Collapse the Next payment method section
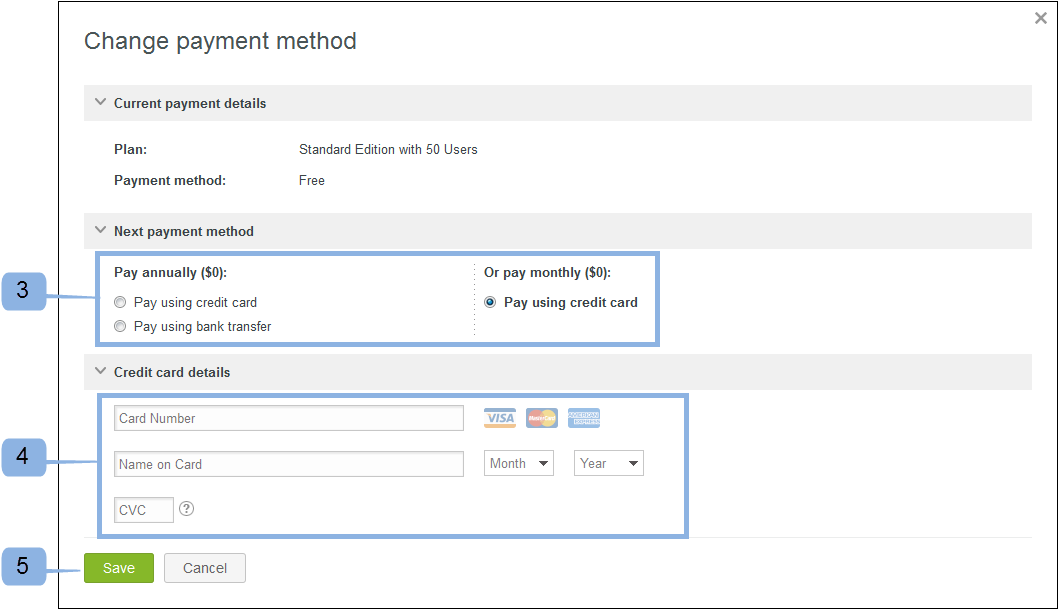Image resolution: width=1058 pixels, height=609 pixels. [x=100, y=230]
